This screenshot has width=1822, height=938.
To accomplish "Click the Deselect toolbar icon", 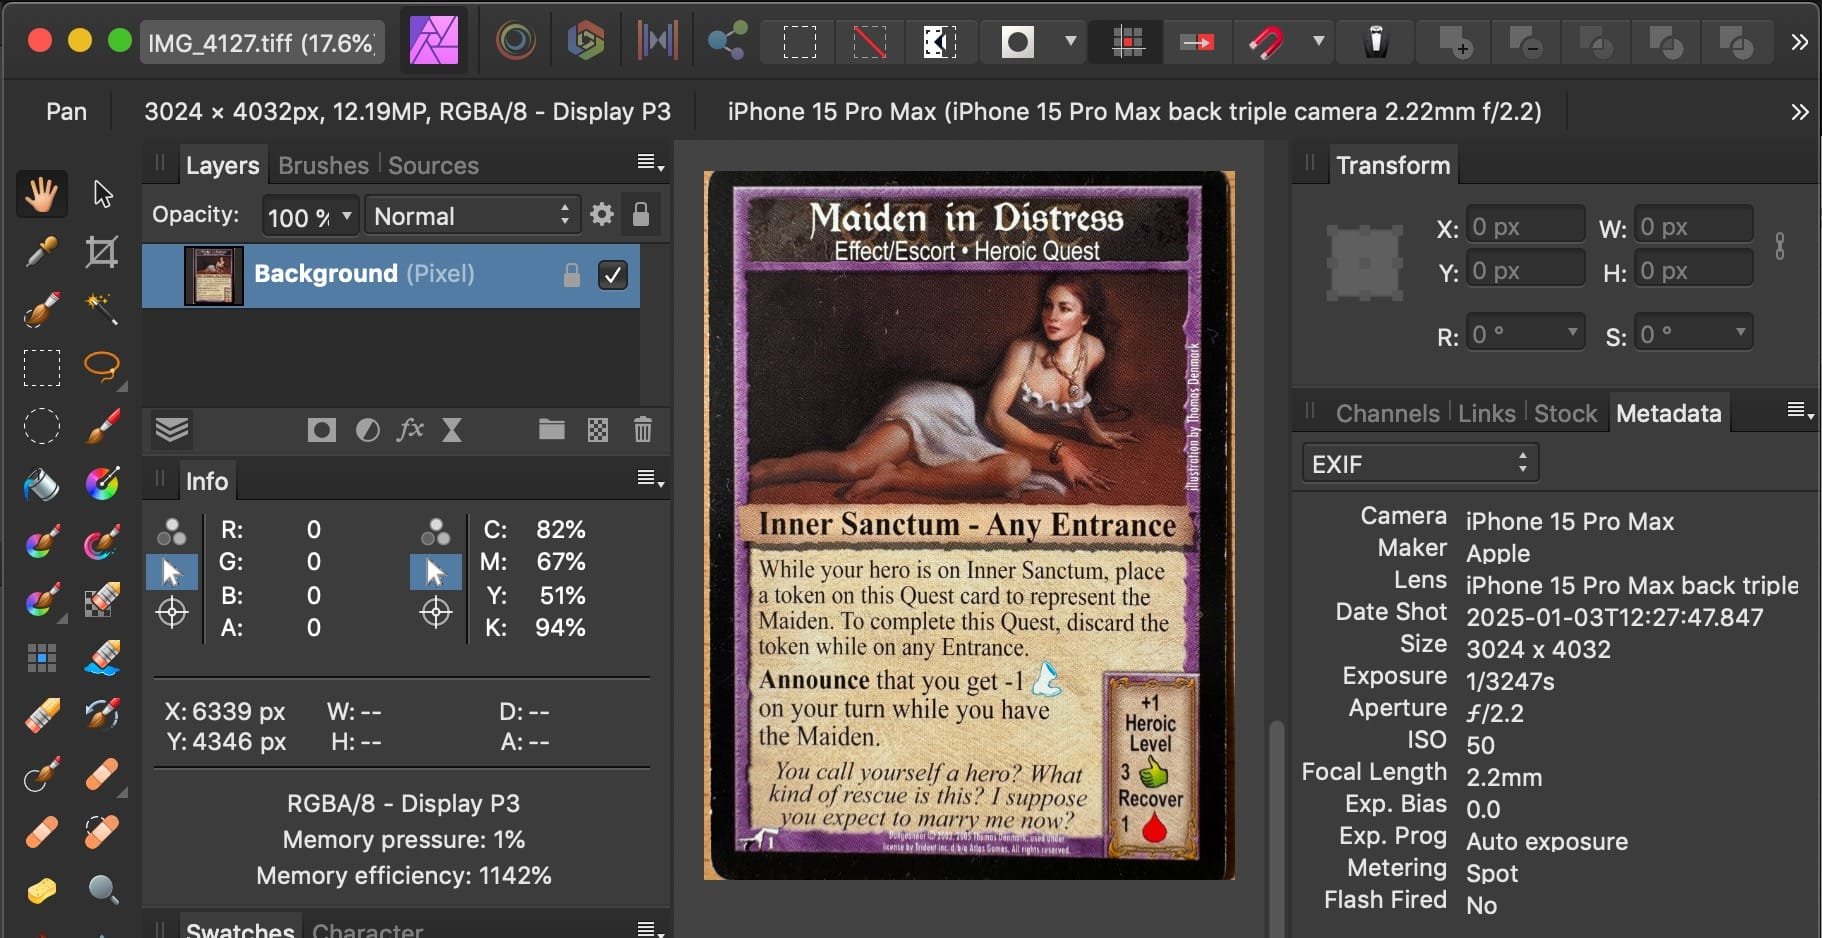I will point(869,42).
